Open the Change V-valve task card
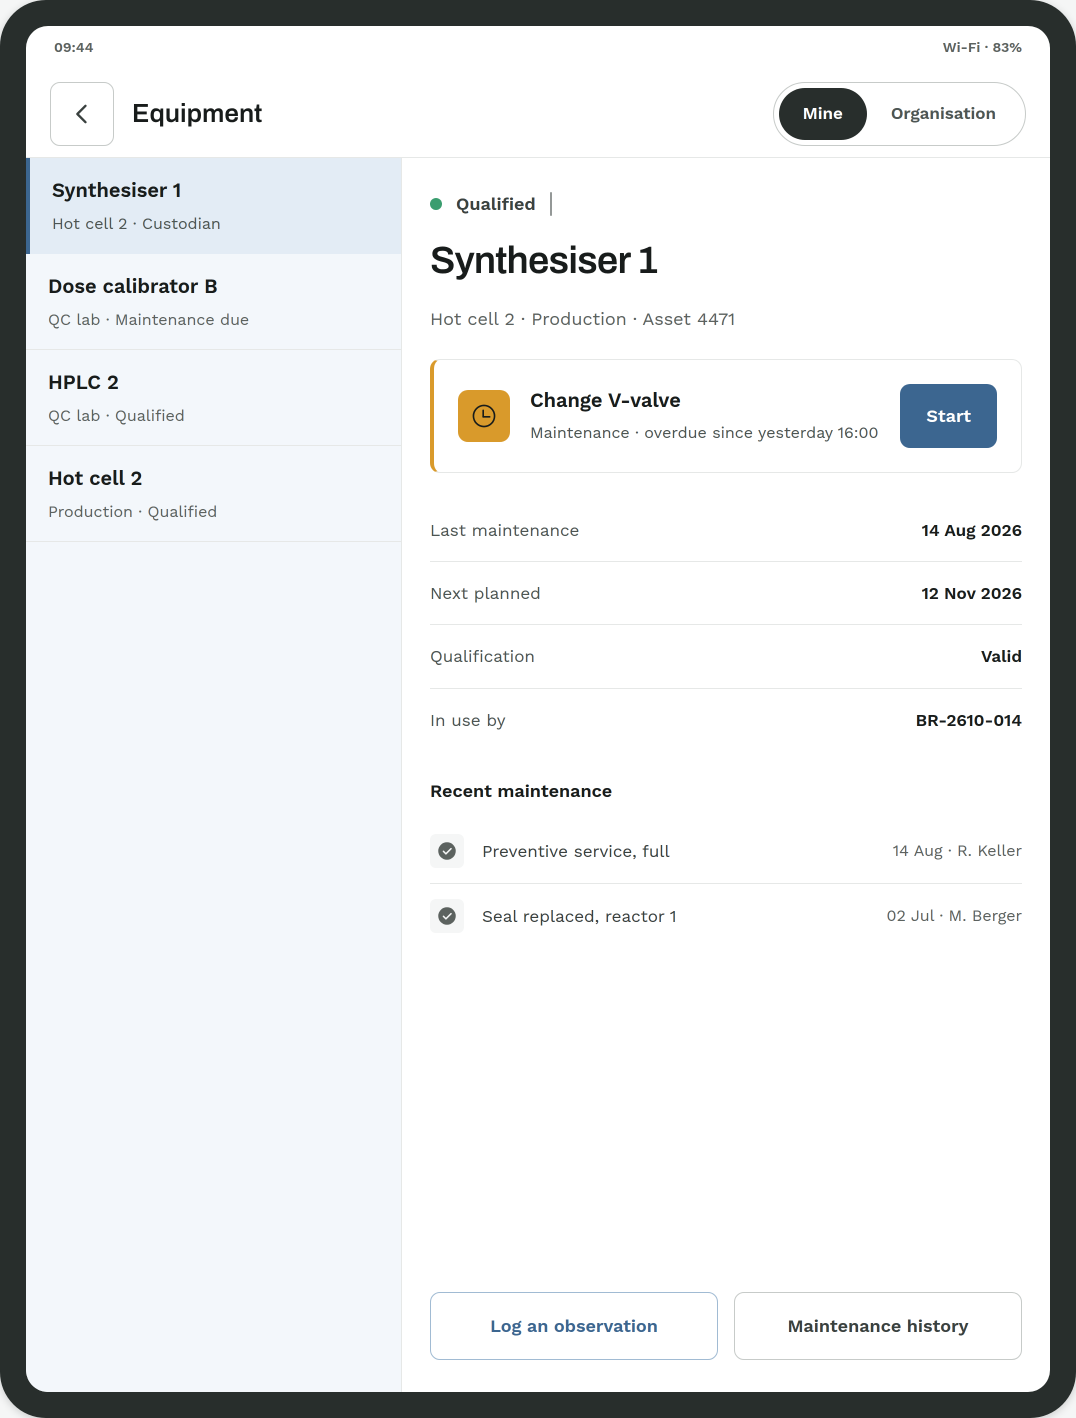The height and width of the screenshot is (1418, 1076). coord(726,416)
